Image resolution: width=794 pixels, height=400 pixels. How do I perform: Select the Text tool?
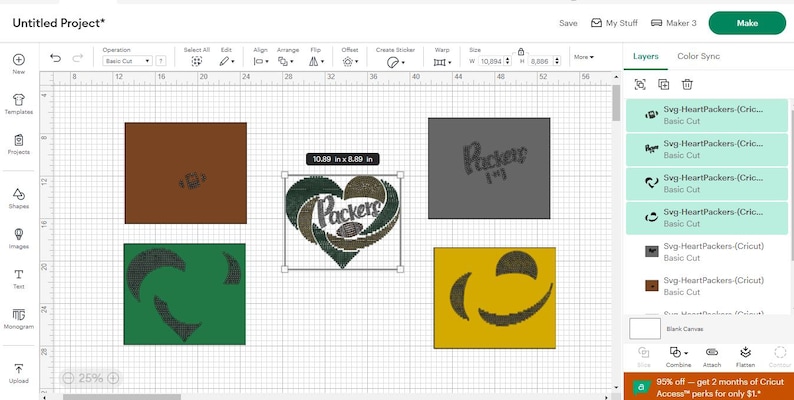tap(19, 278)
